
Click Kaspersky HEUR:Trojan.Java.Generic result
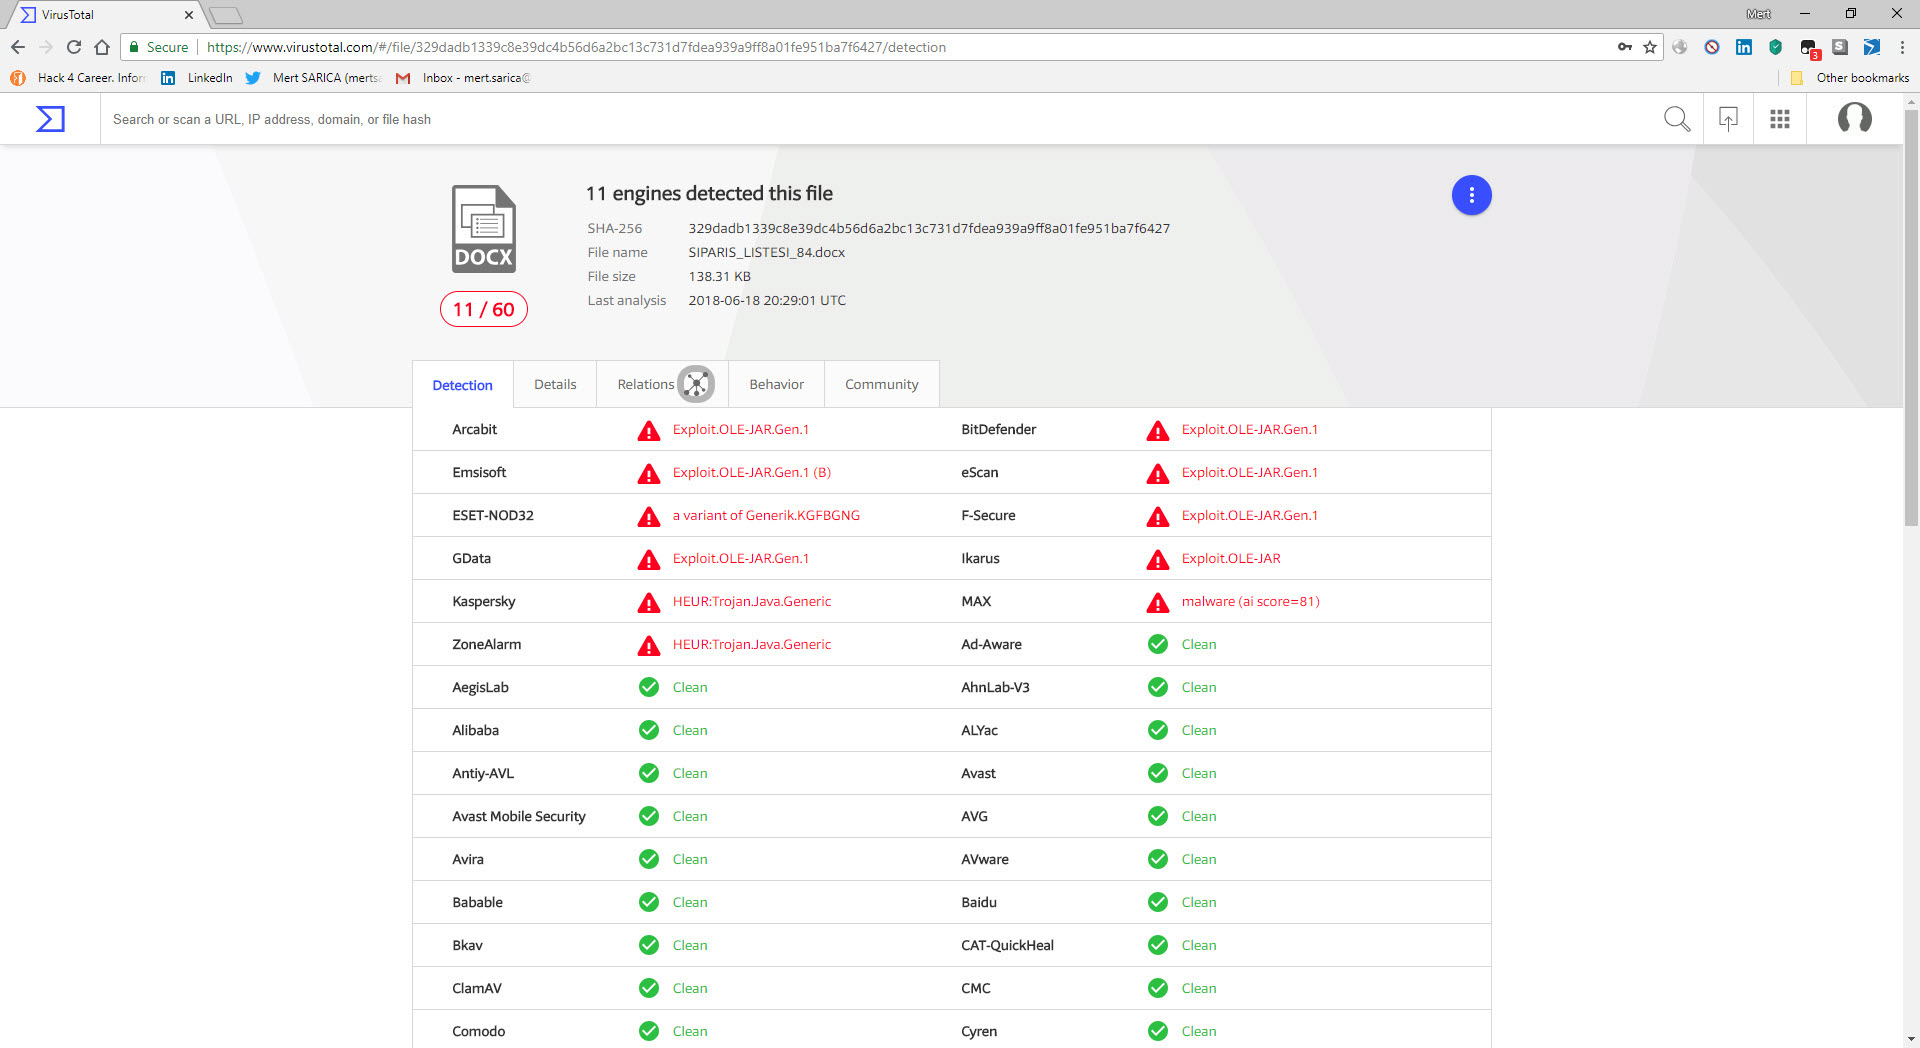[x=752, y=601]
